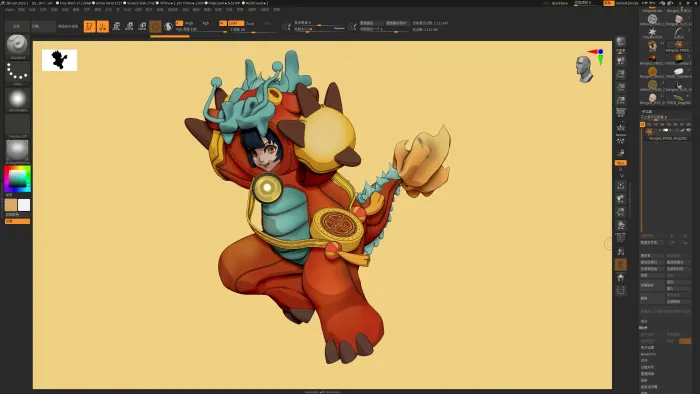Toggle the Mrgb channel button
Image resolution: width=700 pixels, height=394 pixels.
click(189, 23)
